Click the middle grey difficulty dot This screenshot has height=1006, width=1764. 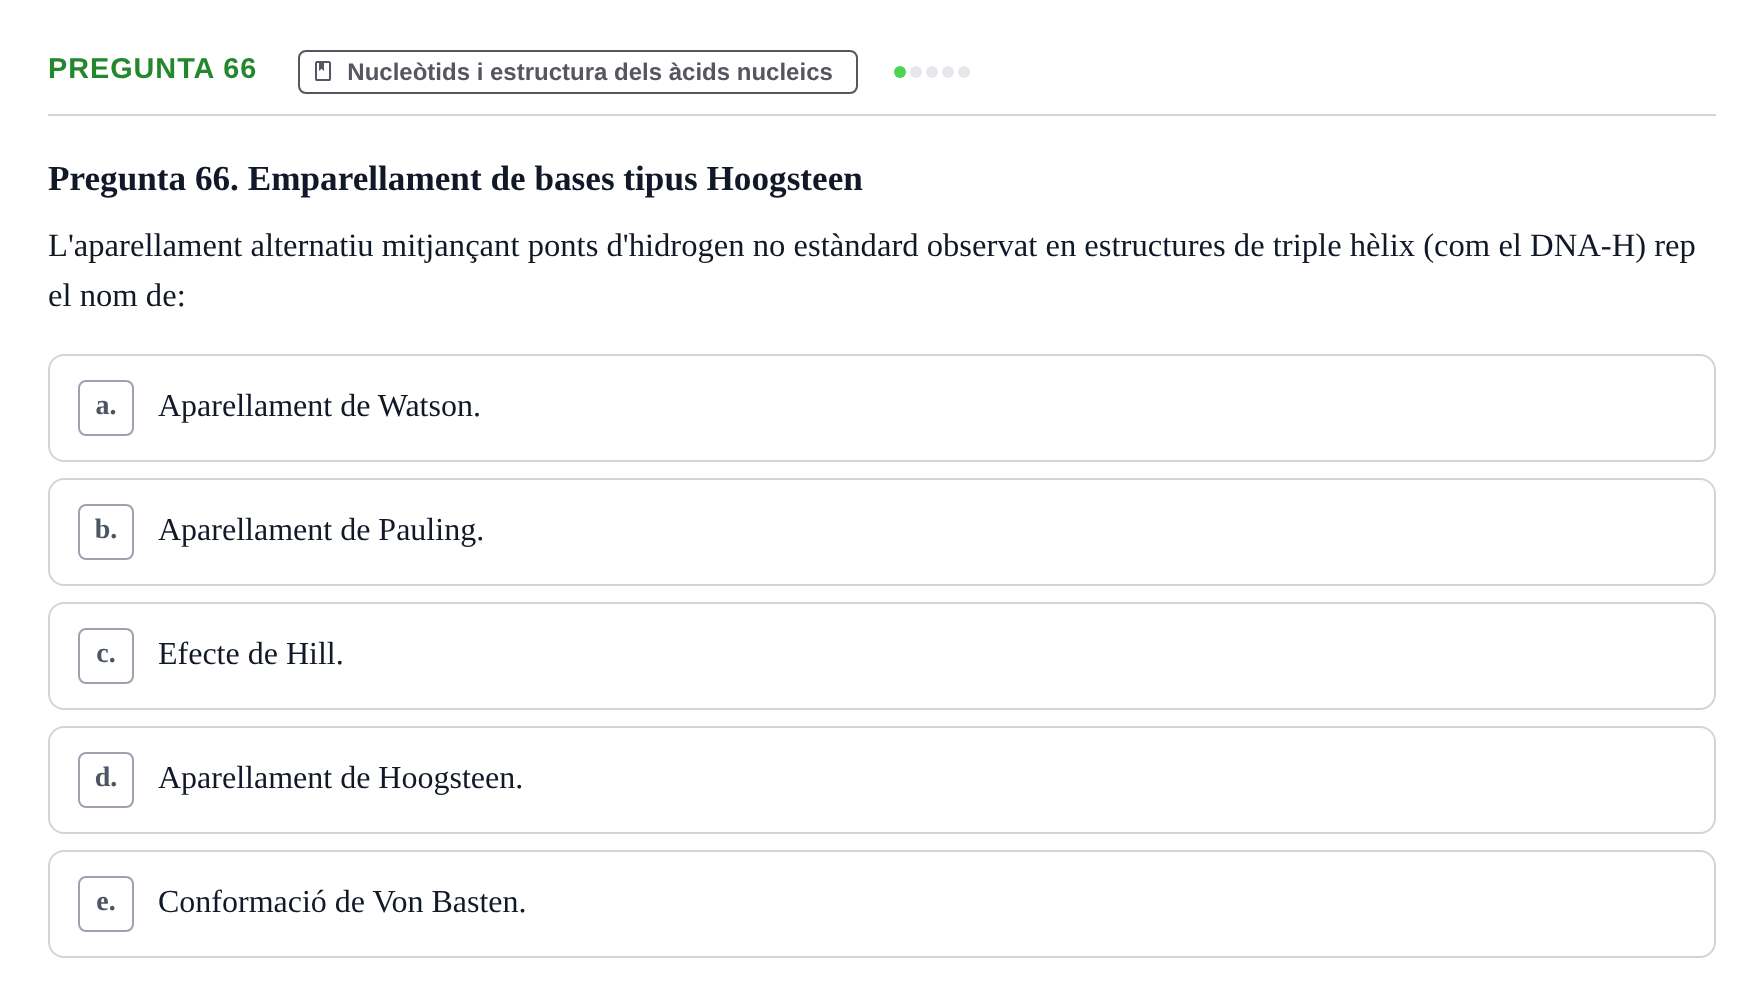(932, 72)
